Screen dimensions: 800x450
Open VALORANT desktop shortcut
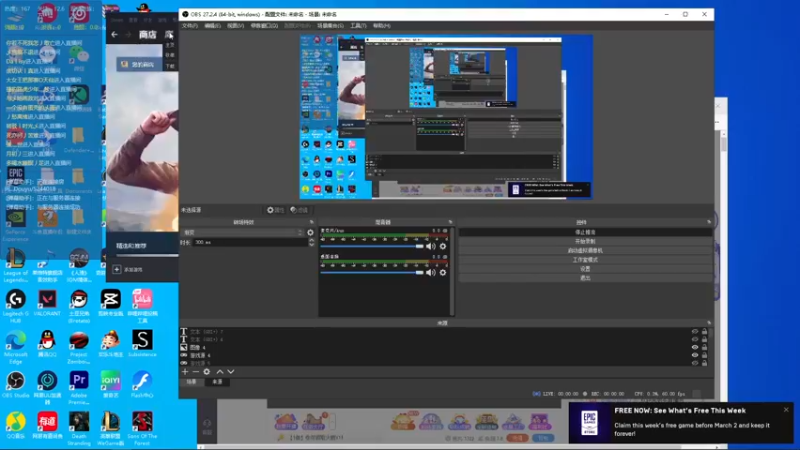pos(47,303)
